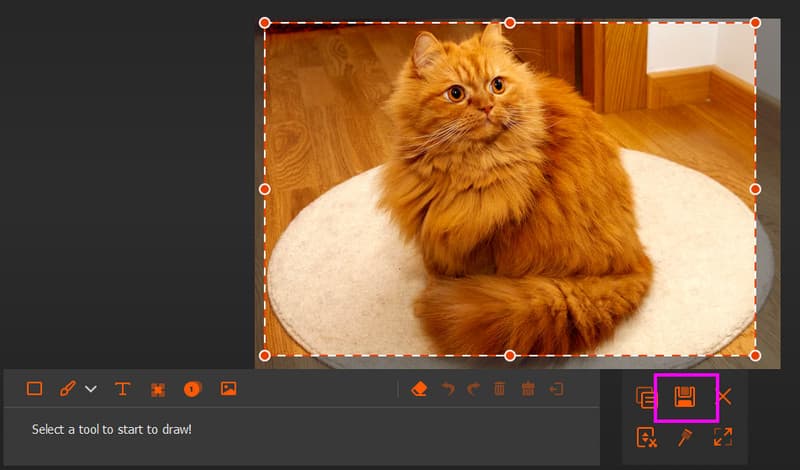Exit the editing toolbar

(x=557, y=389)
